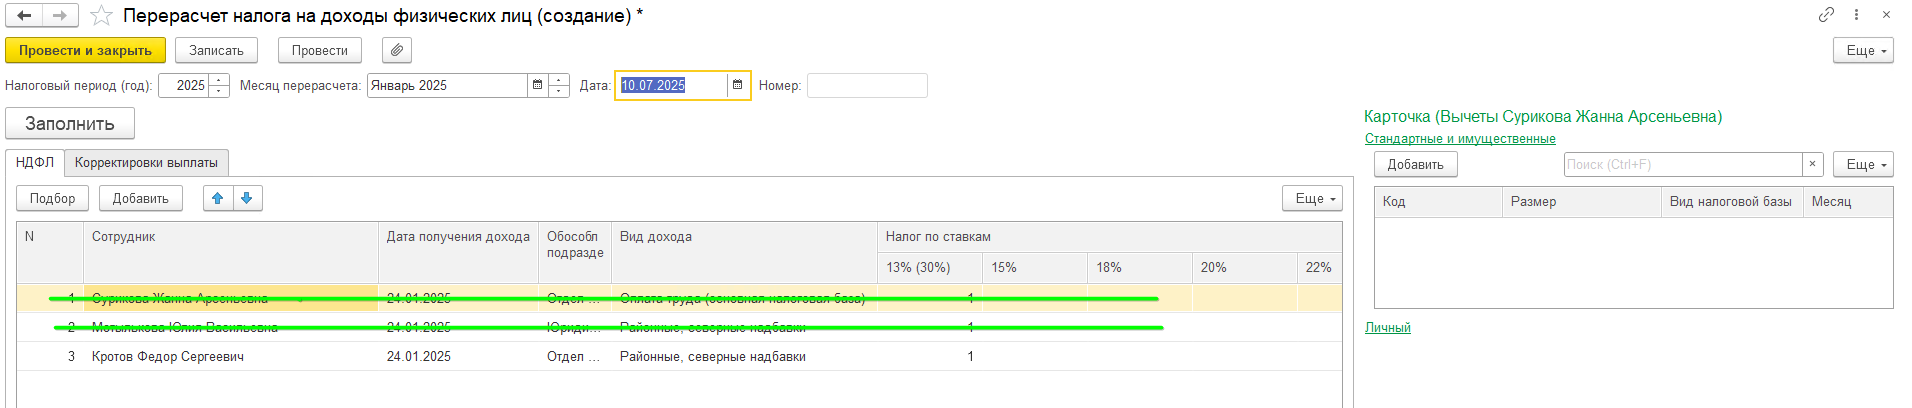The width and height of the screenshot is (1912, 408).
Task: Open Еще menu above the НДФЛ table
Action: (1312, 198)
